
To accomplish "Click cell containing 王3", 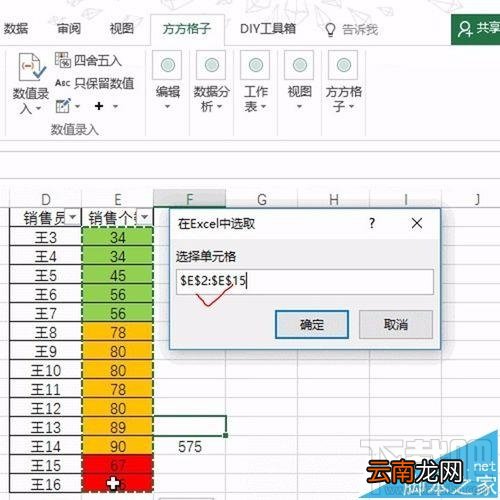I will tap(46, 237).
